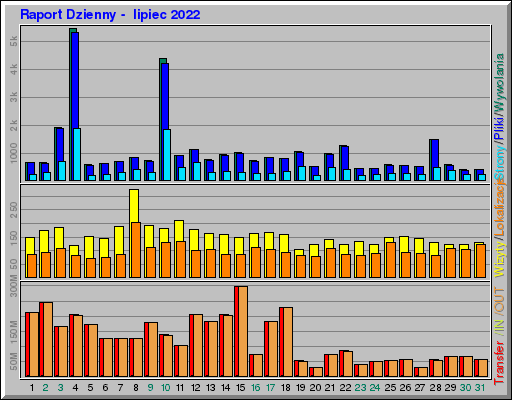
Task: Click the '5k' axis label
Action: [14, 41]
